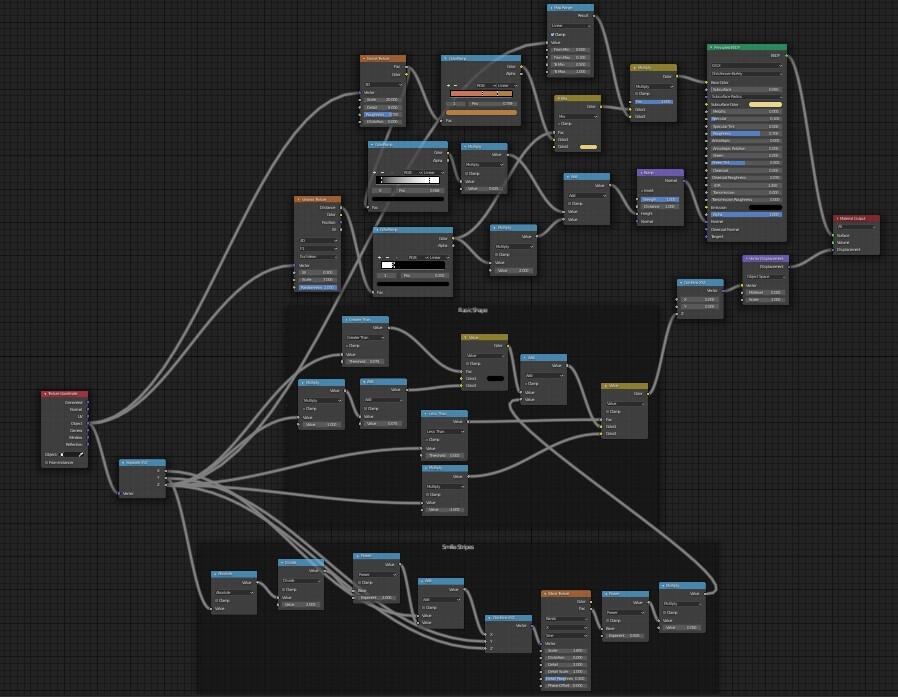Click the Subsurface Color swatch on Principled BSDF

click(x=766, y=103)
